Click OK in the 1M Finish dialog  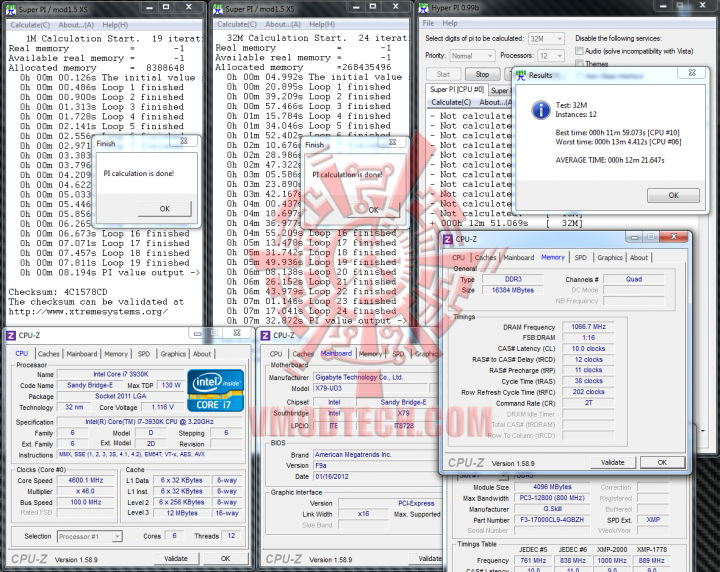(x=165, y=209)
